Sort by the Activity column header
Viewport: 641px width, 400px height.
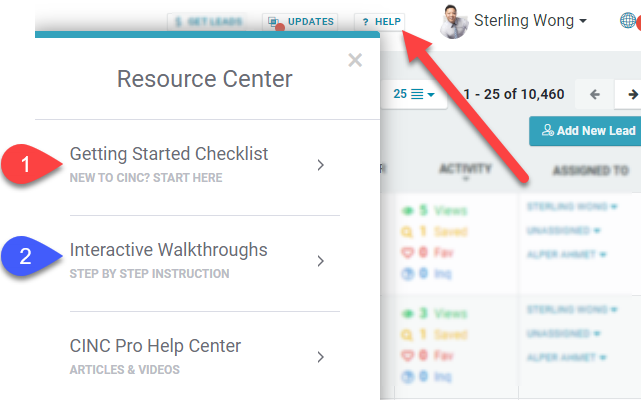click(x=466, y=170)
